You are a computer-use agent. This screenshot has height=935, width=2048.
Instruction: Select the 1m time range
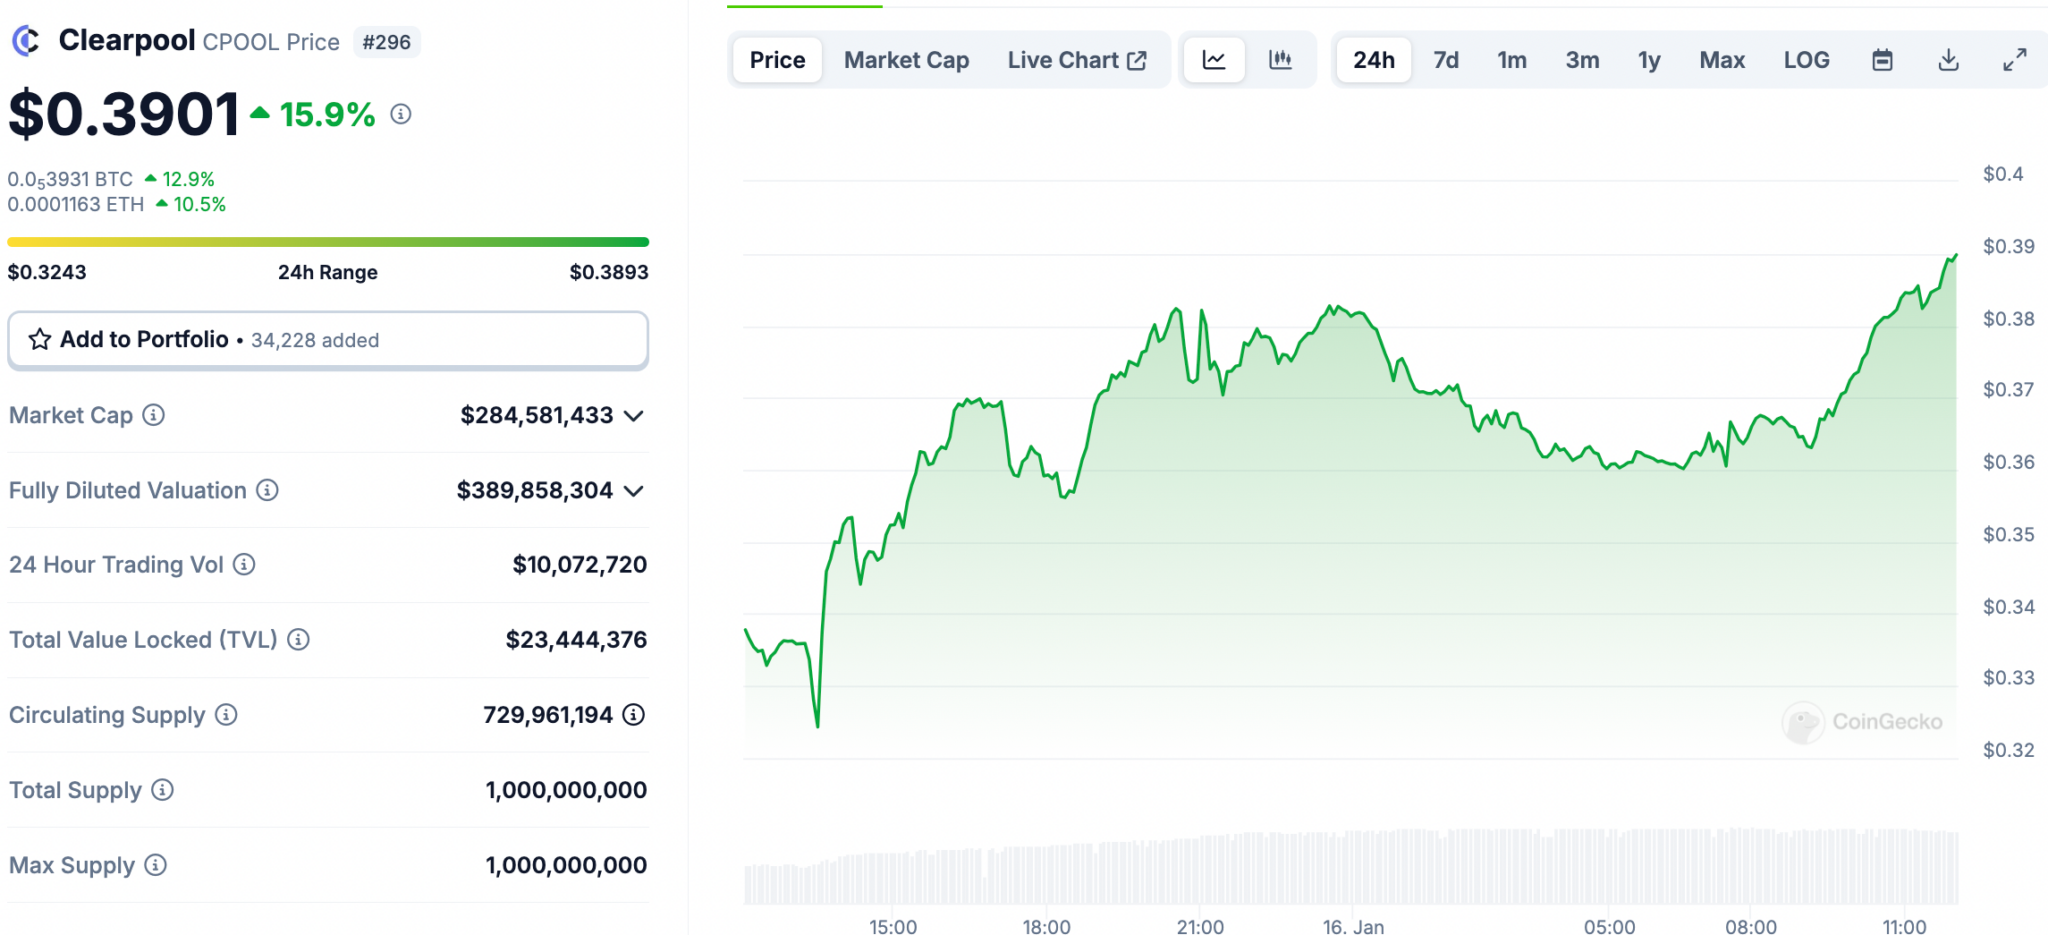tap(1512, 60)
